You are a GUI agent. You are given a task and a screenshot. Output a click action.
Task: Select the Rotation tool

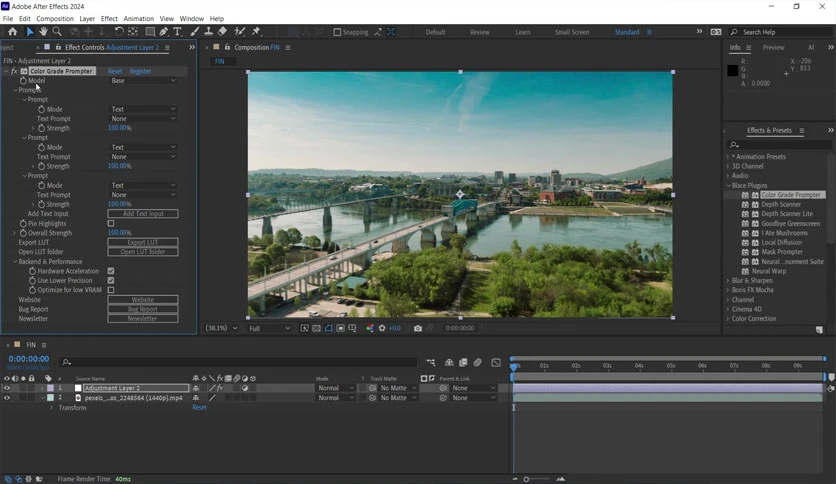click(119, 32)
